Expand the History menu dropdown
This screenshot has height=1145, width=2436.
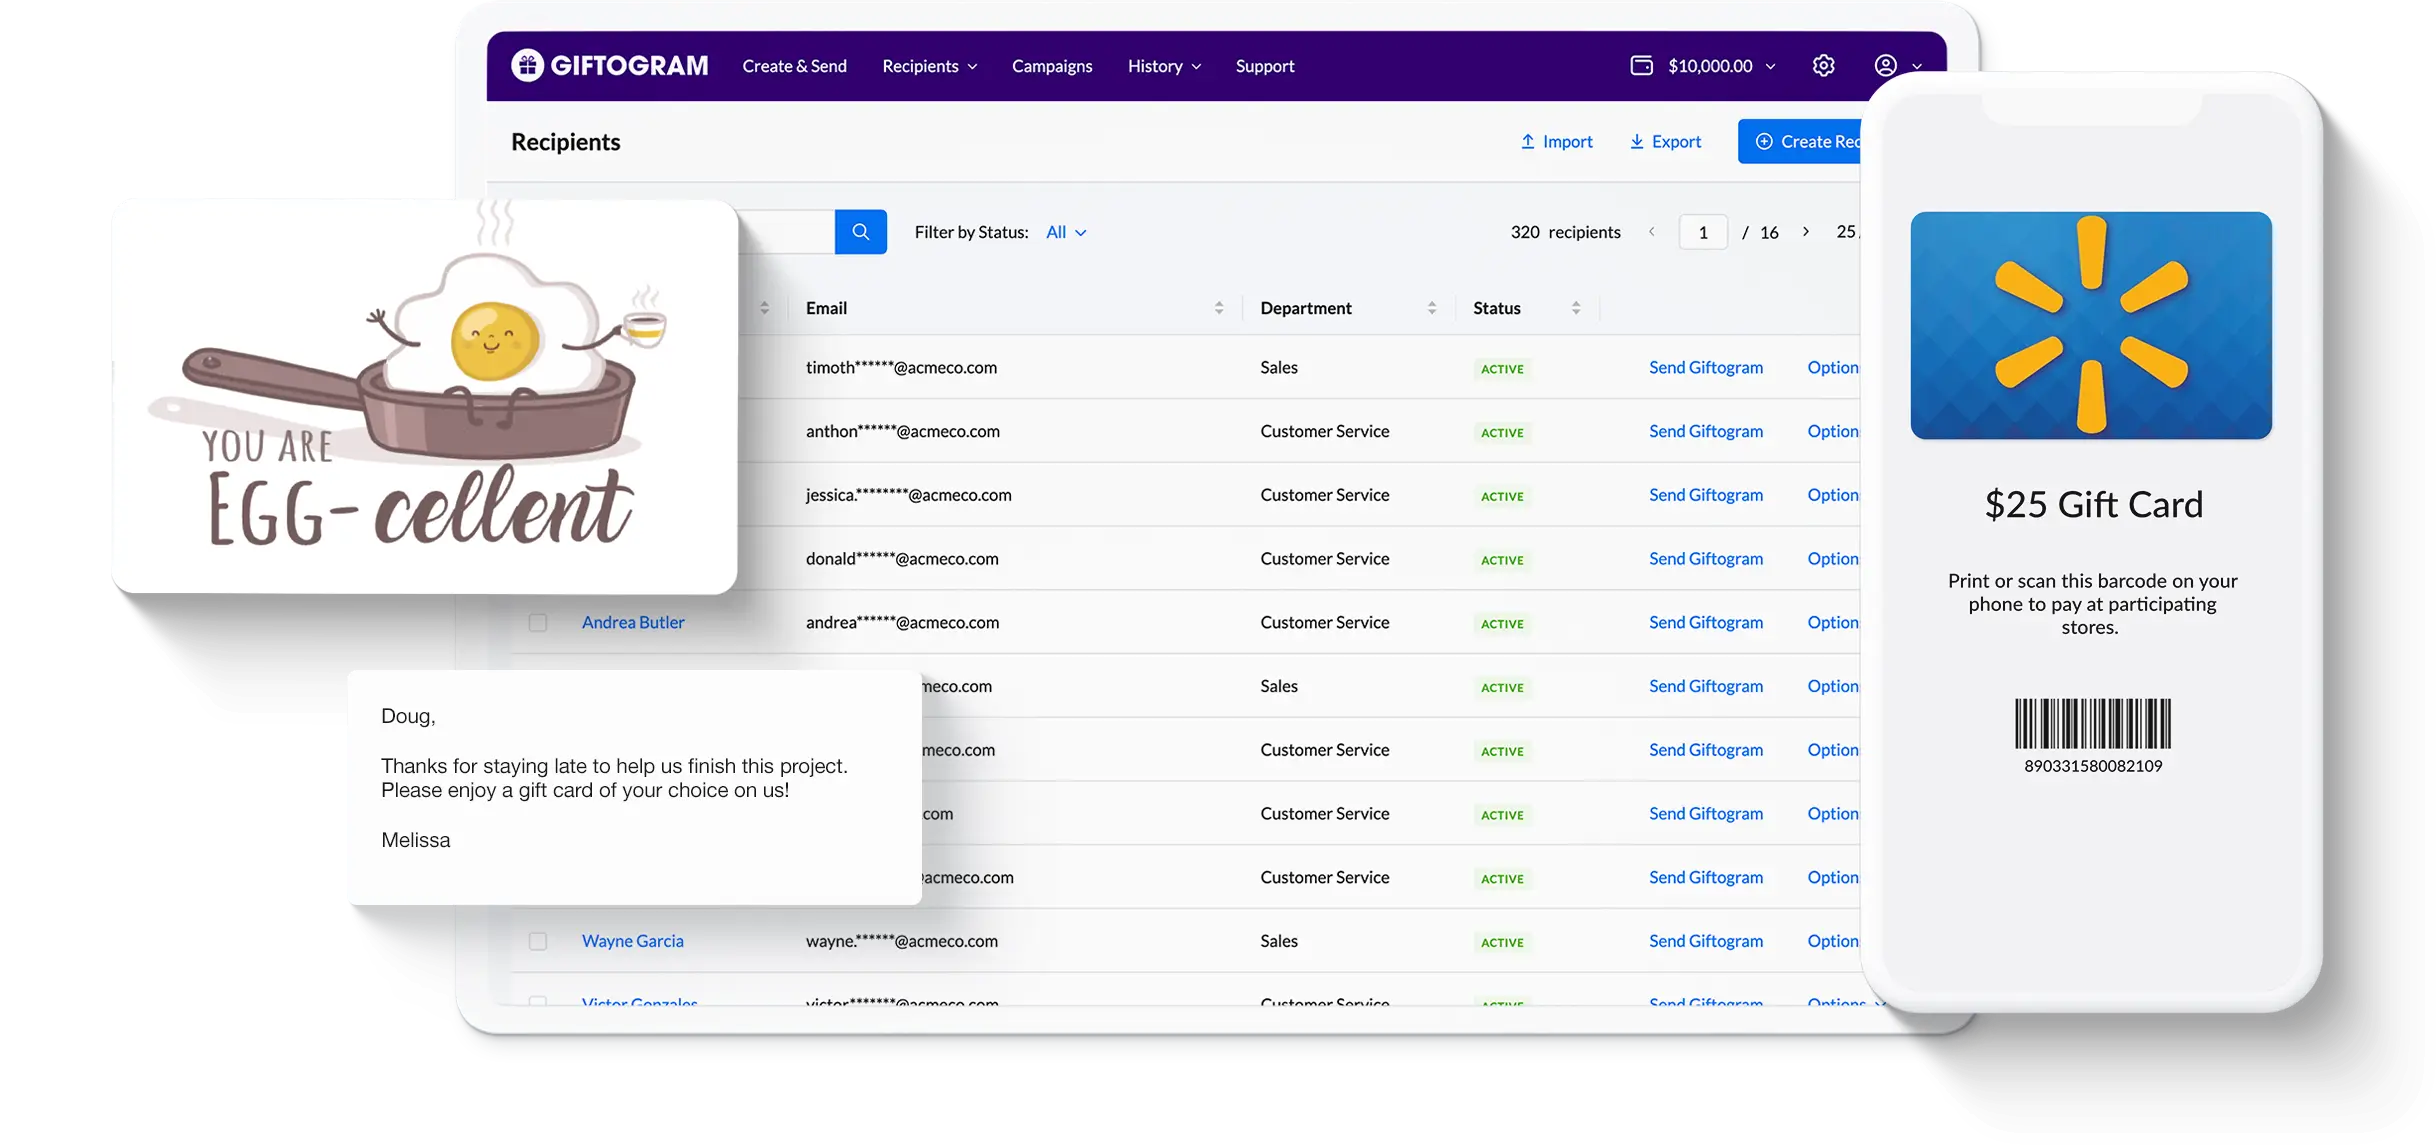coord(1164,66)
